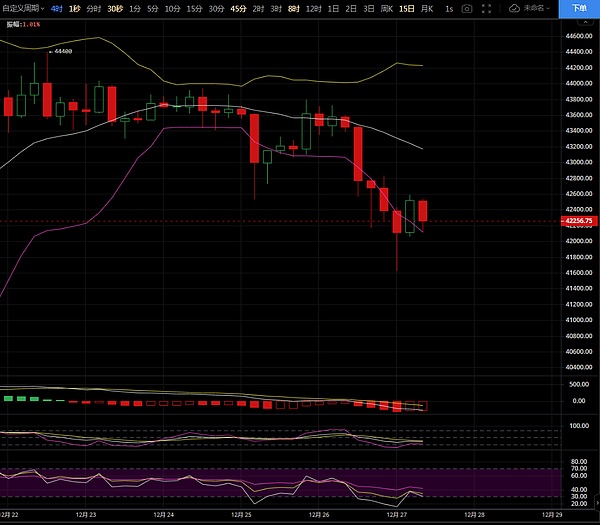Click the 下单 order button
Screen dimensions: 600x525
click(580, 8)
